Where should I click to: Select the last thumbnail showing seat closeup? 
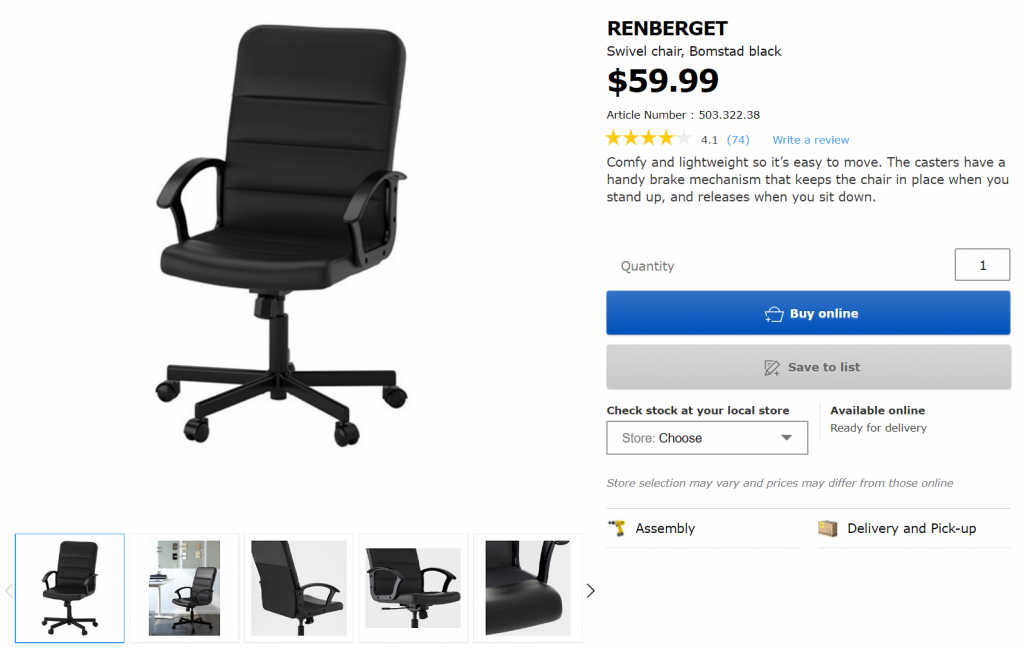(x=528, y=588)
